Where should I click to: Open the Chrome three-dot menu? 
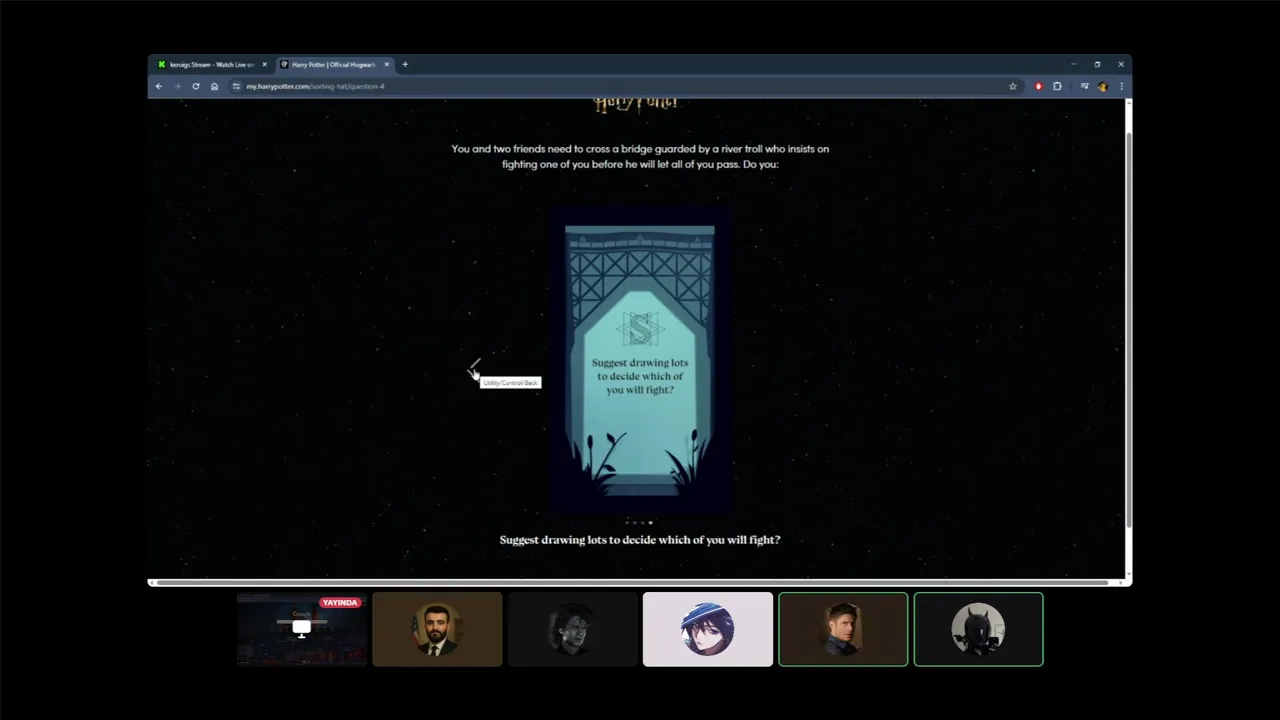(x=1121, y=86)
